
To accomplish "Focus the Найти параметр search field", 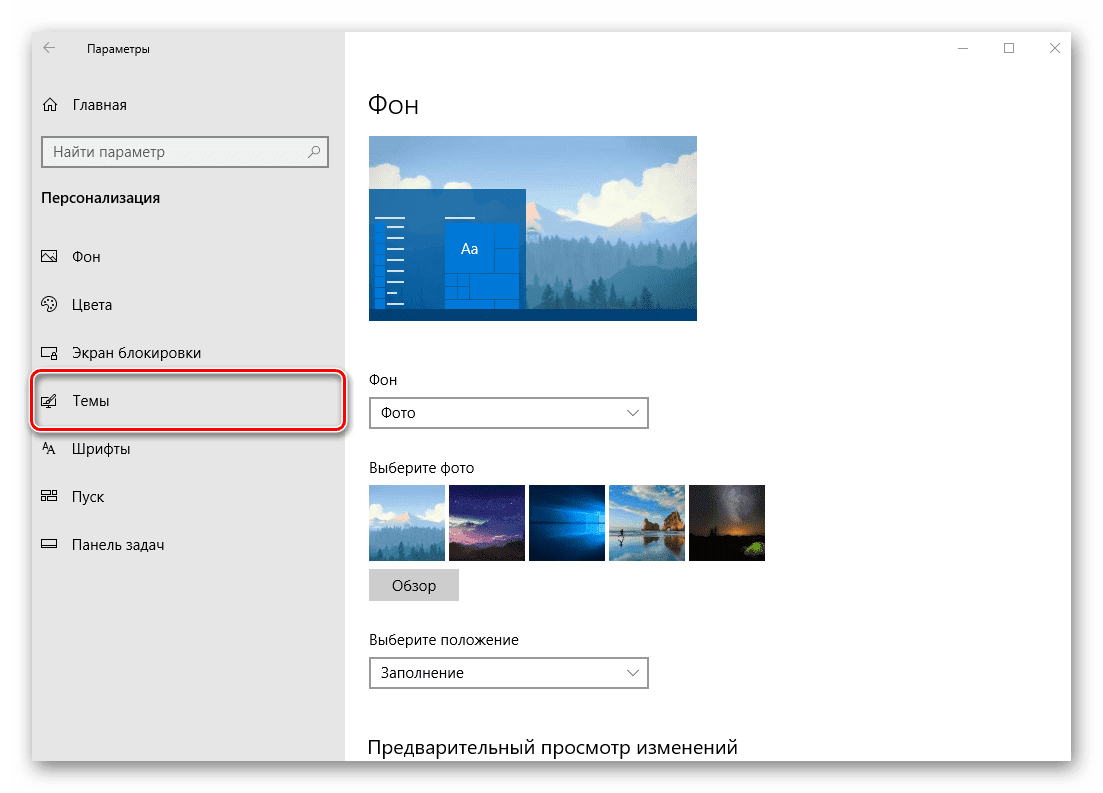I will point(185,152).
